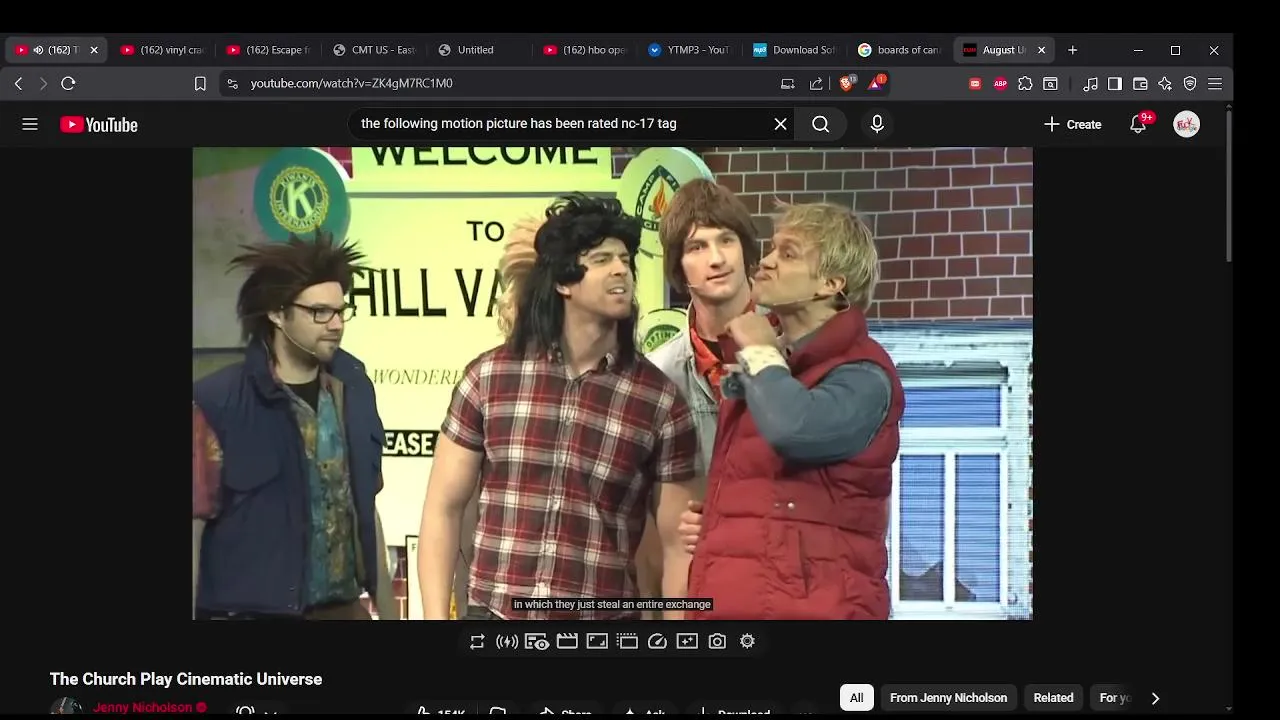The image size is (1280, 720).
Task: Open Brave VPN shield icon
Action: pyautogui.click(x=1190, y=84)
